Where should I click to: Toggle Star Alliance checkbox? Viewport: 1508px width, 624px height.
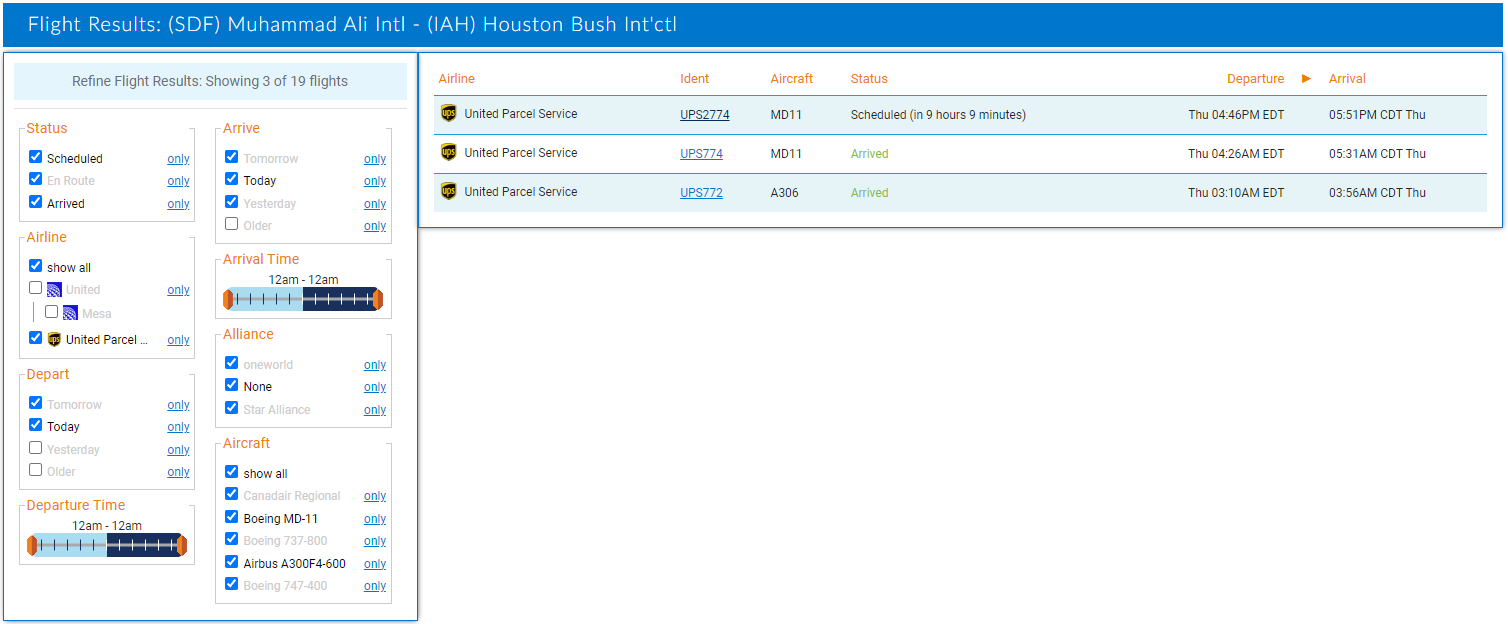pyautogui.click(x=232, y=408)
